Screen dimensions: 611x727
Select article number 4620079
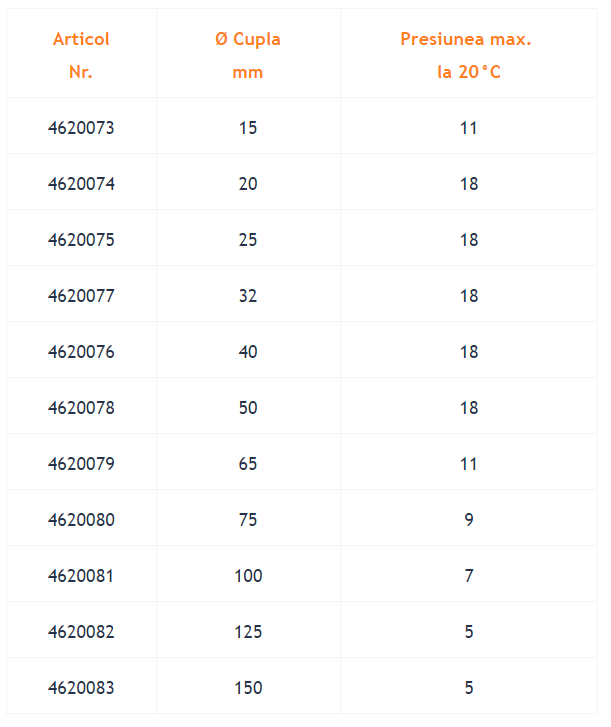click(81, 464)
